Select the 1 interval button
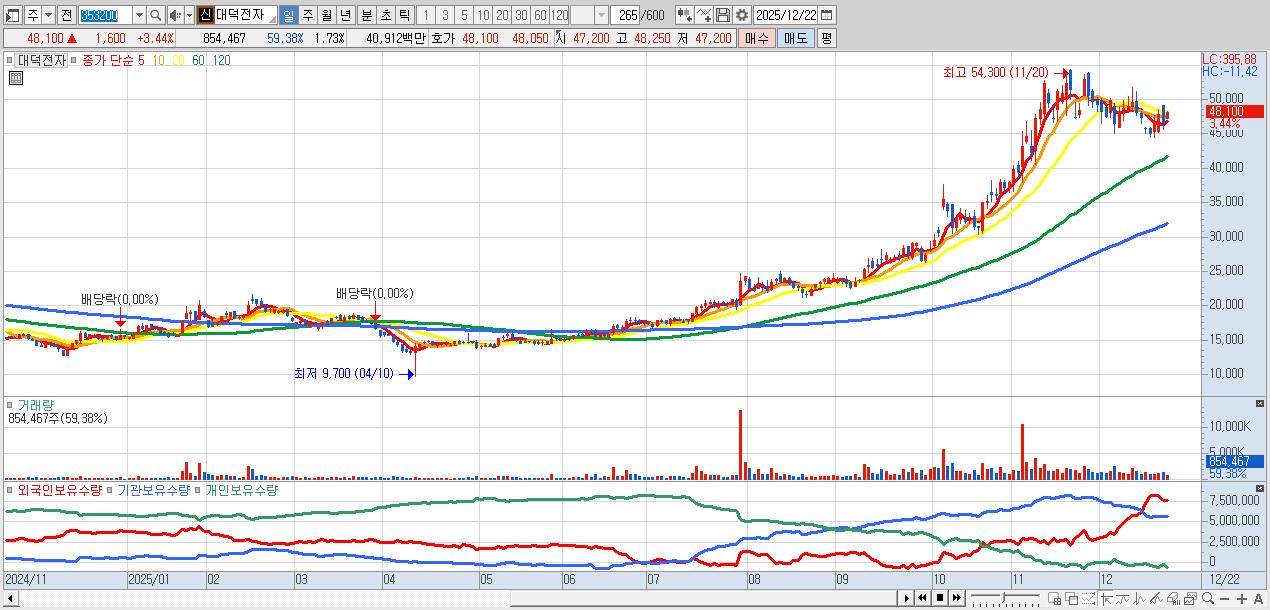 (424, 15)
